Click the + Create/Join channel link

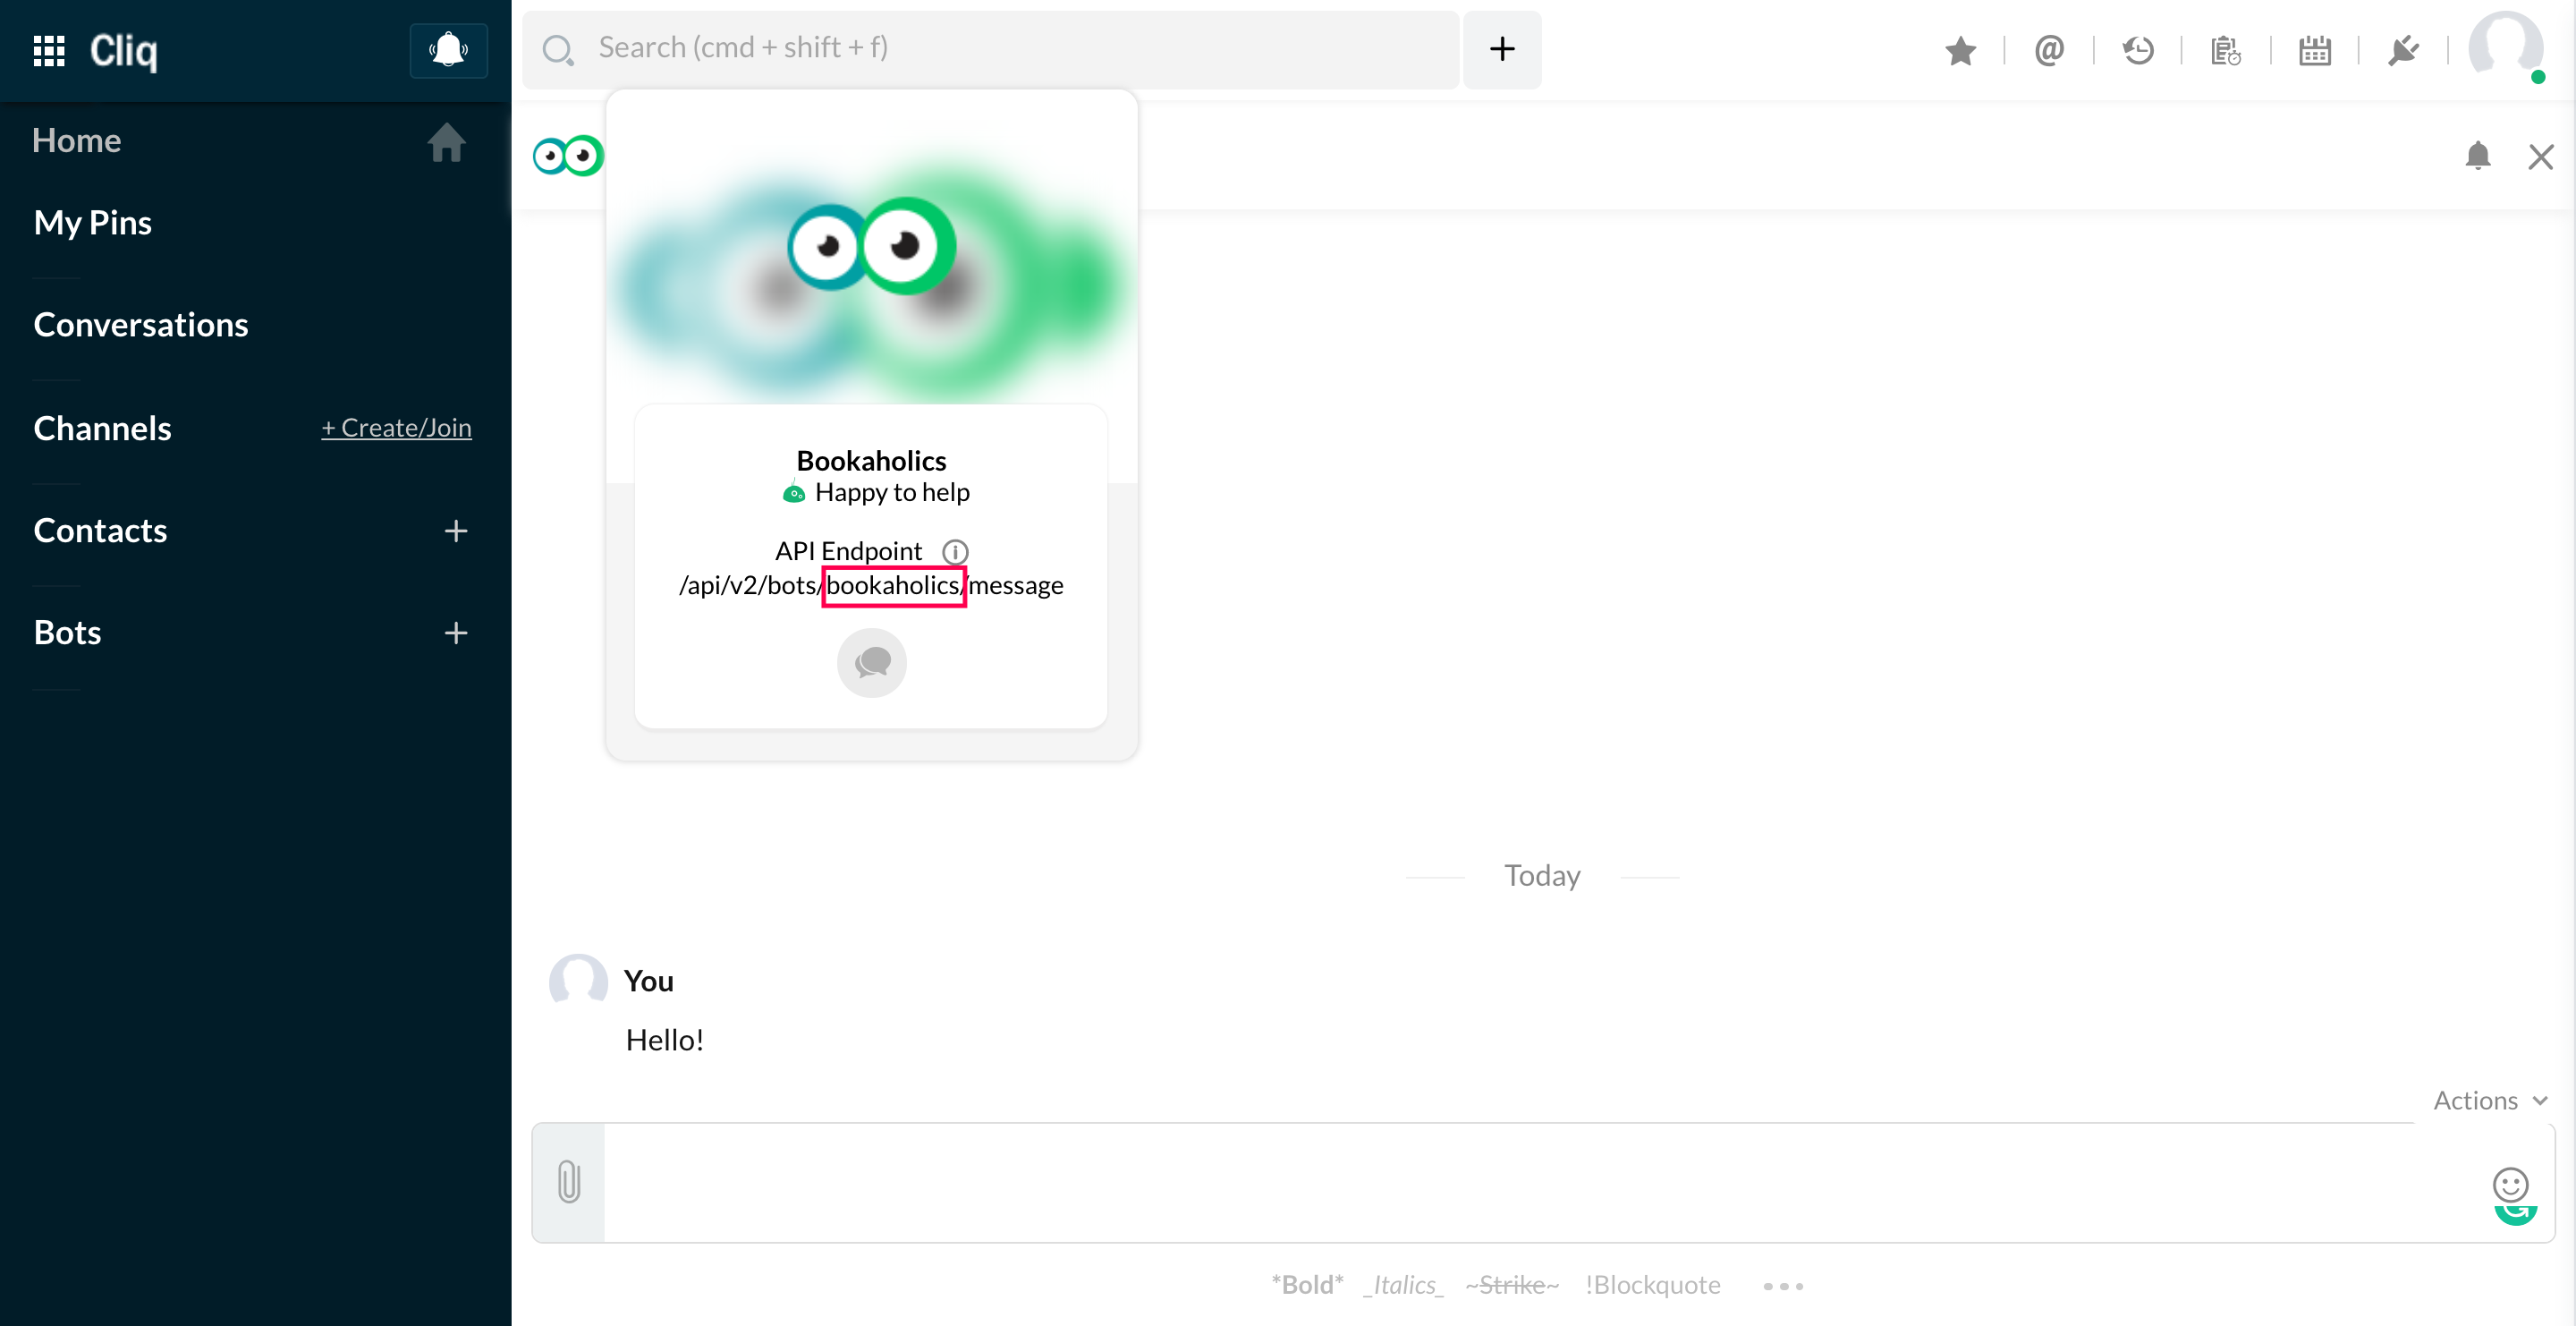[x=396, y=428]
